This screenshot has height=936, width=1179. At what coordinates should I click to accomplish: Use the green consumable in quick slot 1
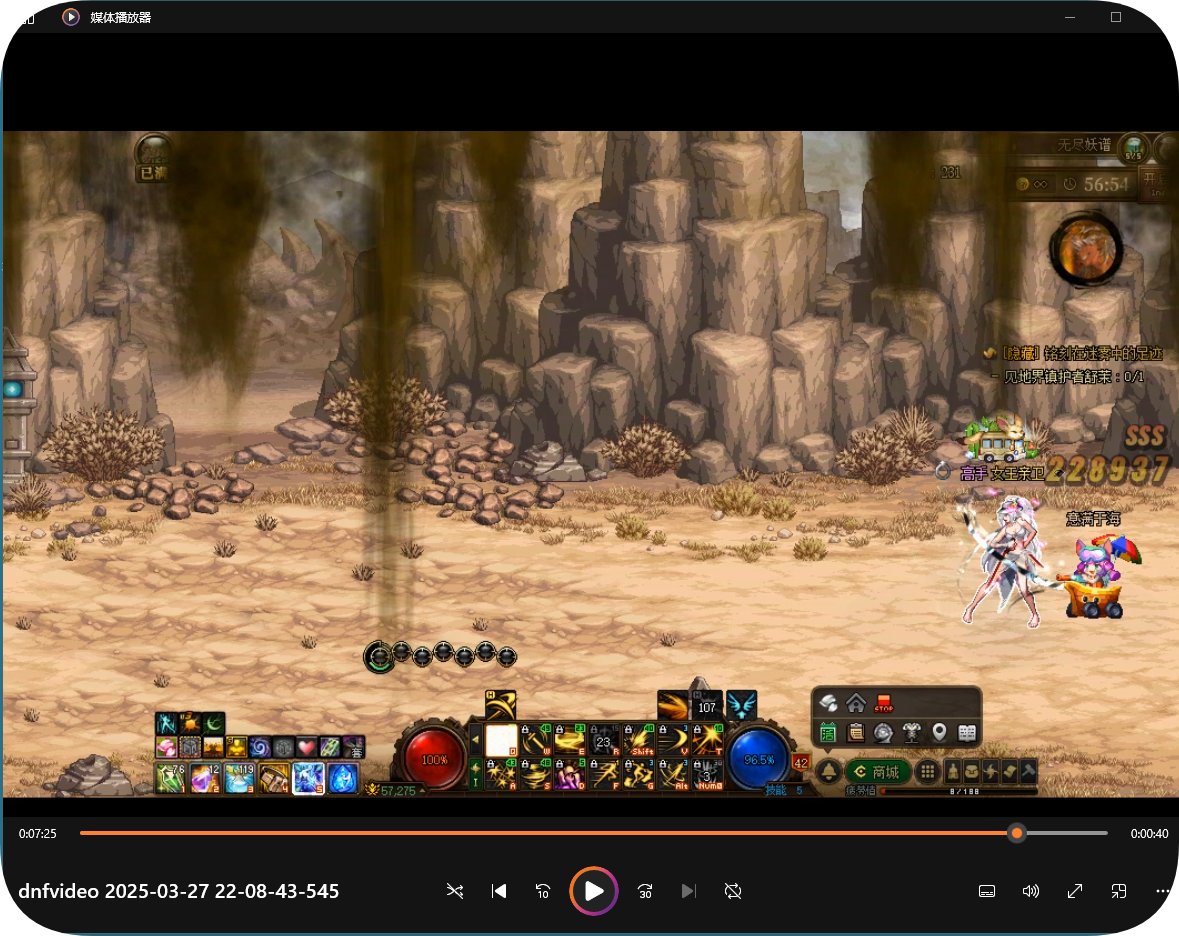click(x=170, y=778)
